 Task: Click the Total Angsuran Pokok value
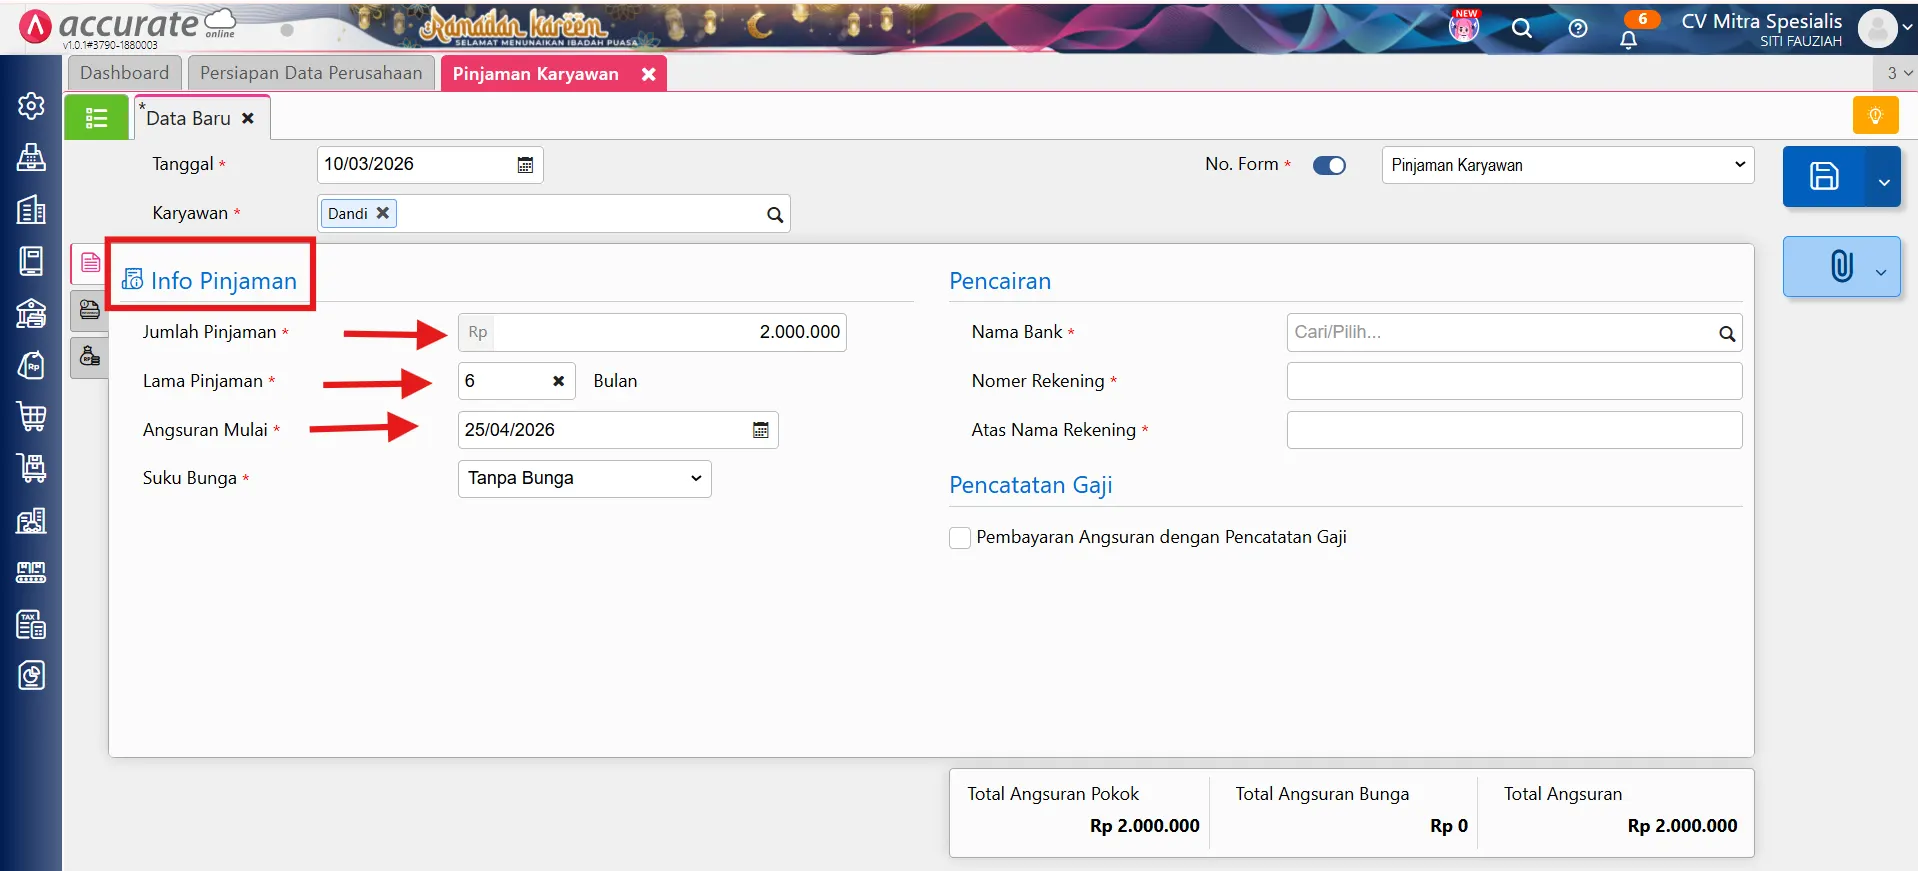pos(1144,826)
